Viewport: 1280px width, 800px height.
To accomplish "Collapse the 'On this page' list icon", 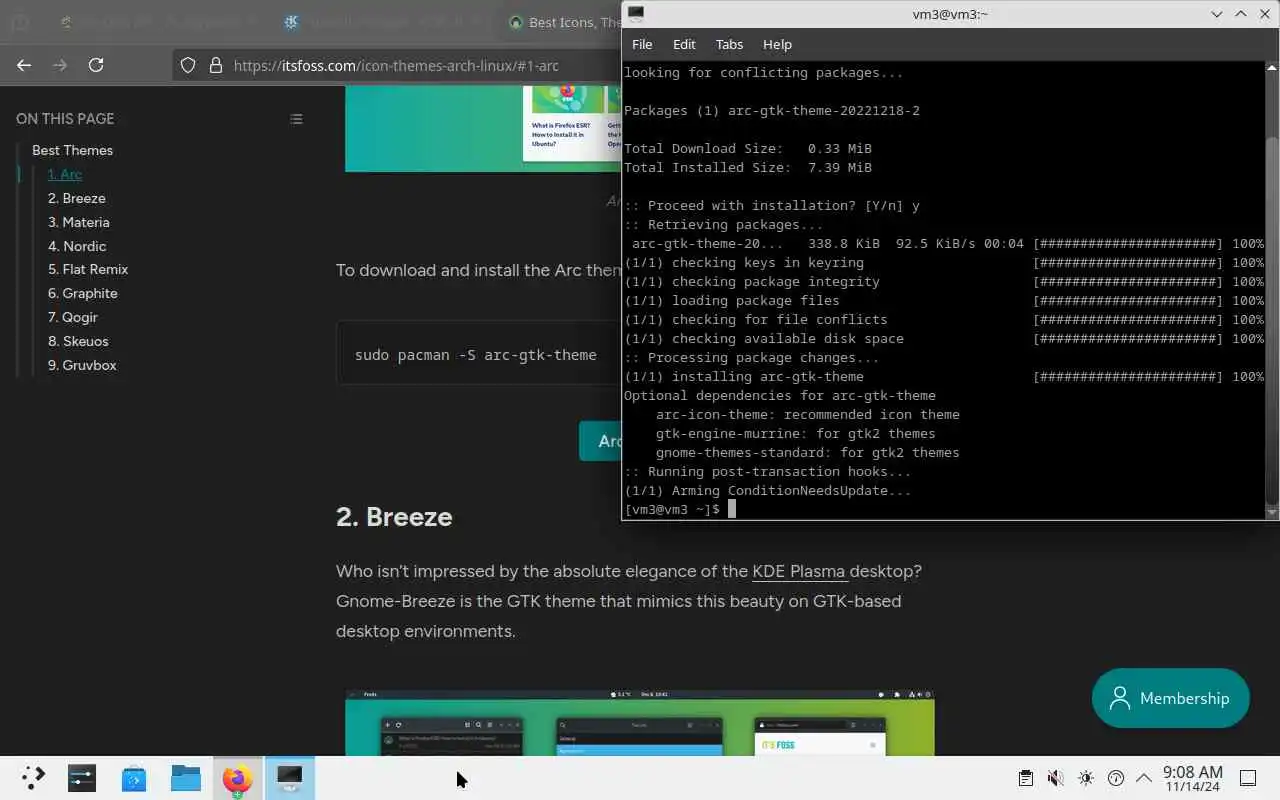I will point(296,119).
